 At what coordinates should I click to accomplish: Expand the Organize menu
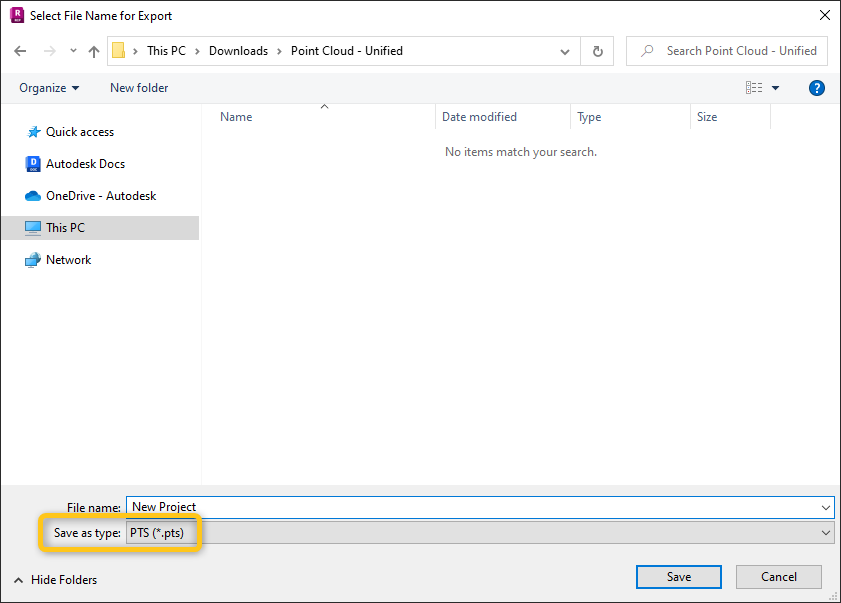click(48, 88)
